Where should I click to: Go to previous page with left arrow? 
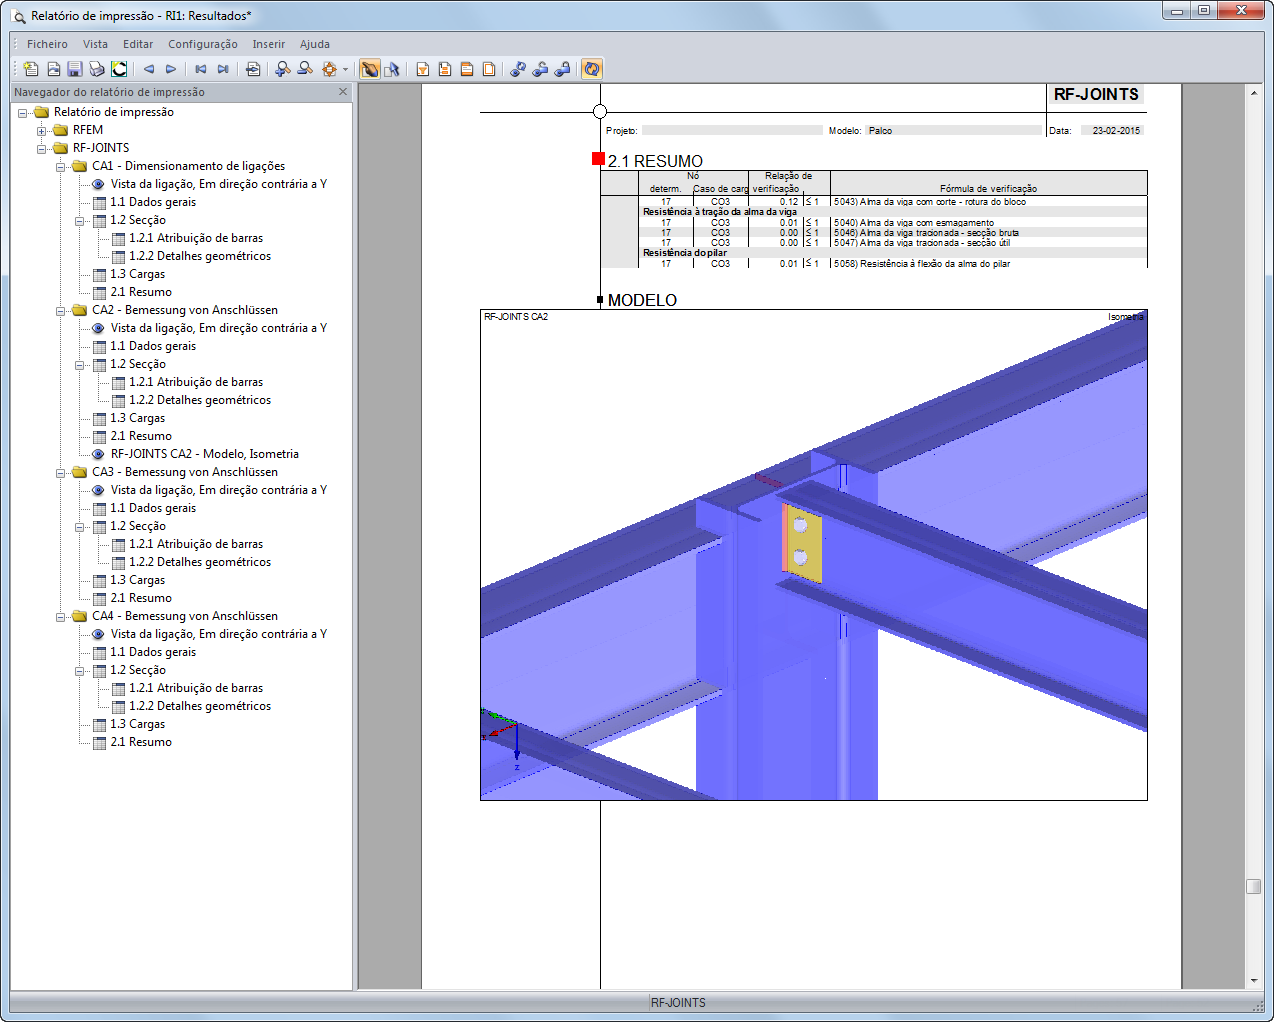click(x=149, y=69)
